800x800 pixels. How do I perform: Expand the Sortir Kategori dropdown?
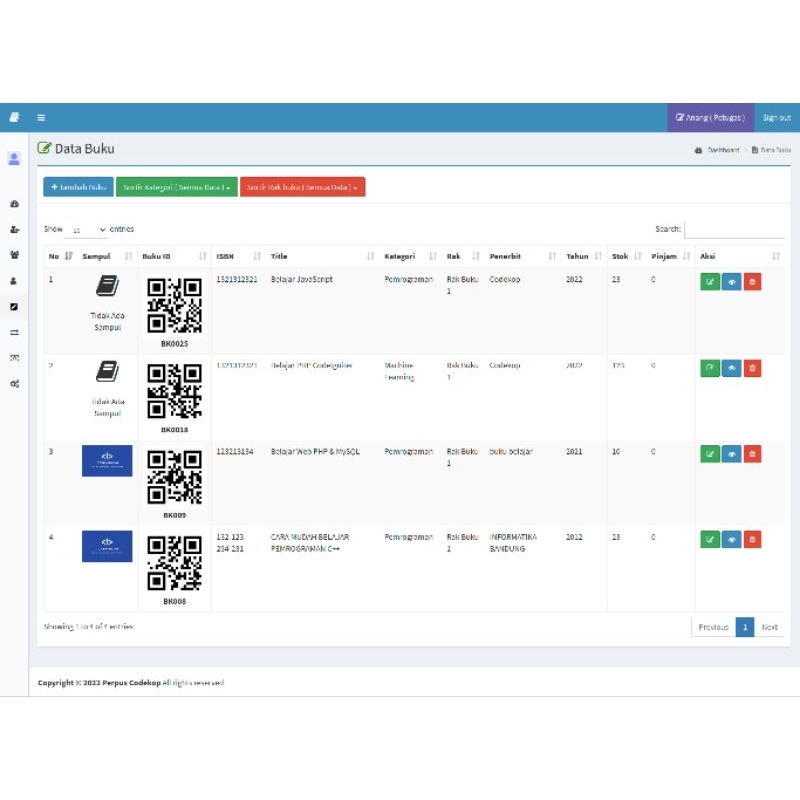177,187
